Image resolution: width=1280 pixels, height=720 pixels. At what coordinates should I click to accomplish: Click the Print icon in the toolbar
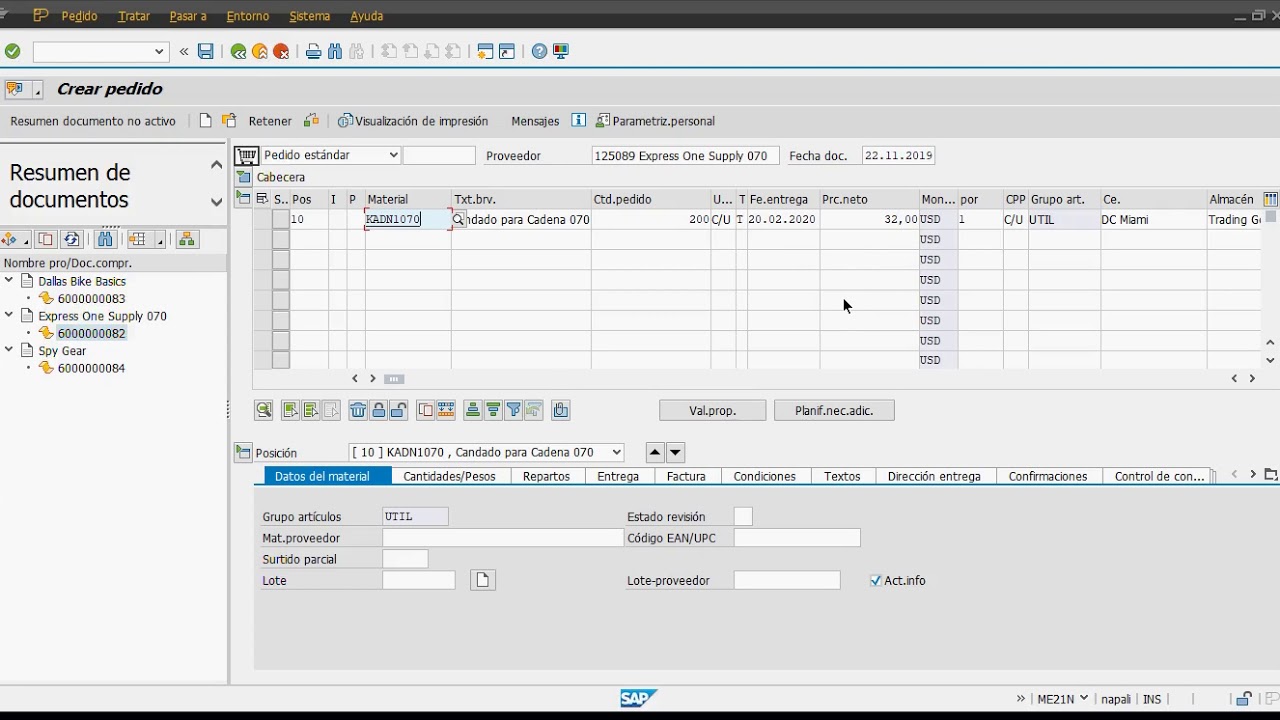tap(313, 51)
